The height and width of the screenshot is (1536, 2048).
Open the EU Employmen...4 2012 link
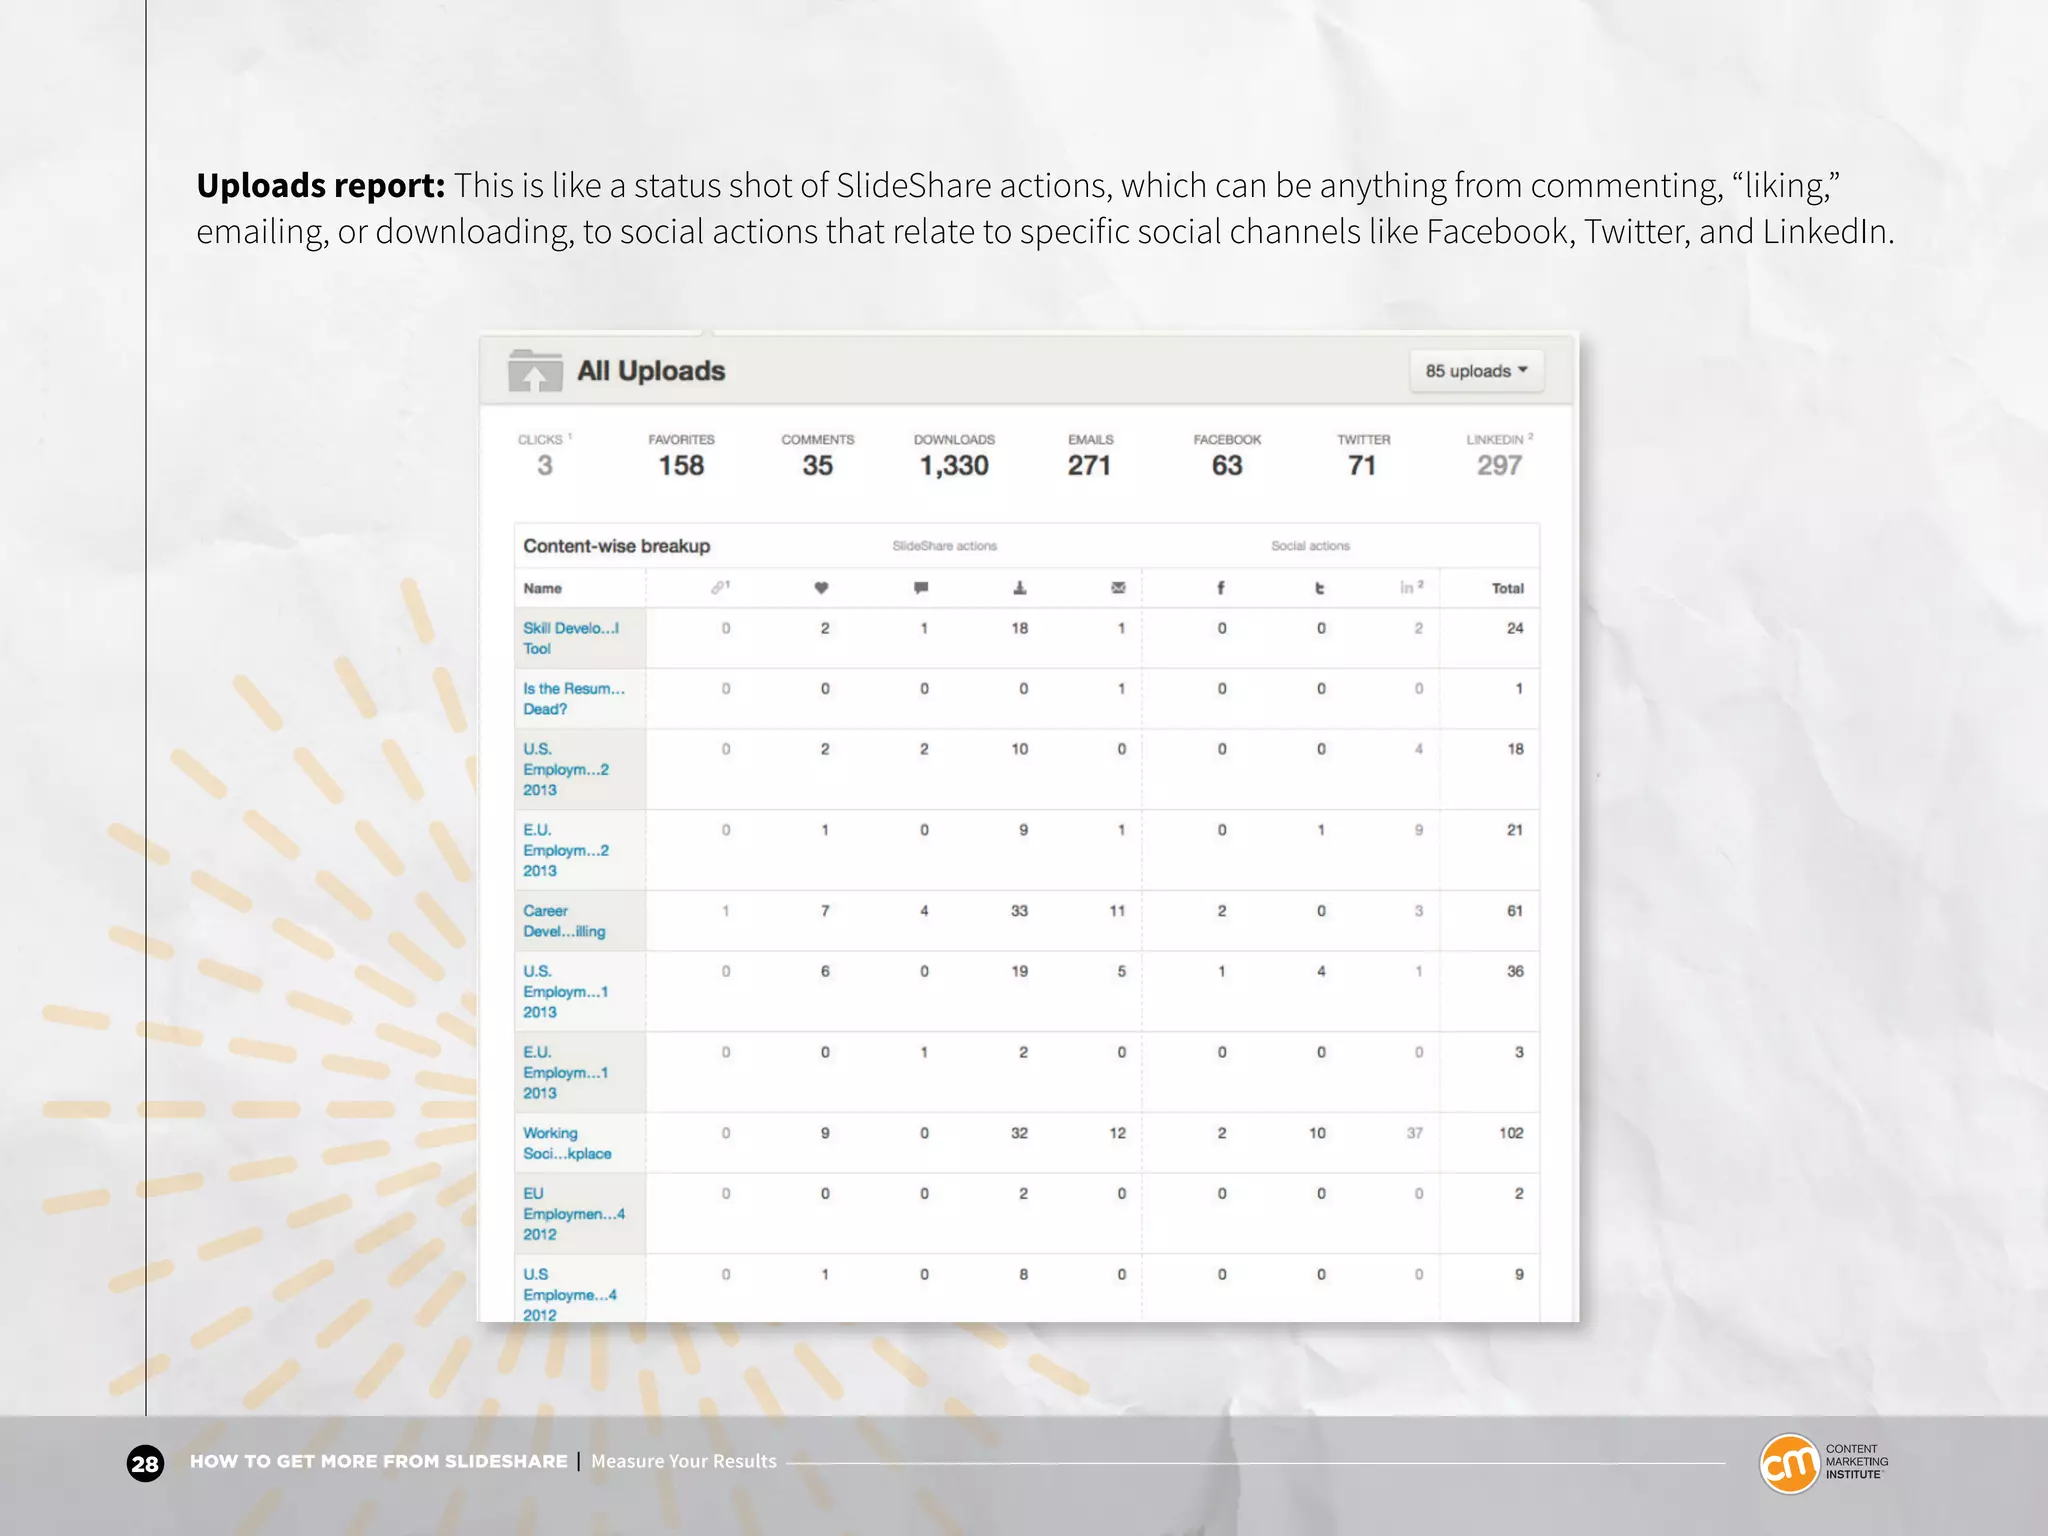click(574, 1214)
